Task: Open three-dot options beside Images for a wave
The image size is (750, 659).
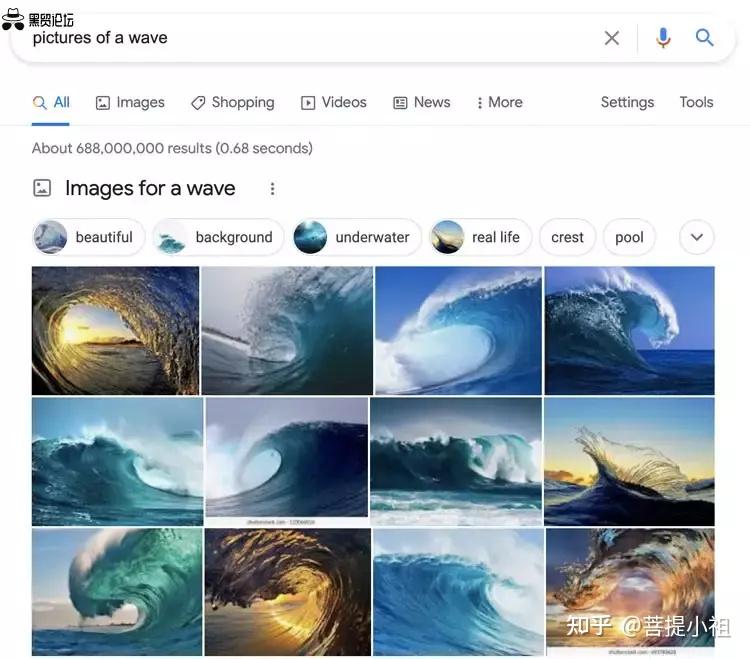Action: [x=272, y=188]
